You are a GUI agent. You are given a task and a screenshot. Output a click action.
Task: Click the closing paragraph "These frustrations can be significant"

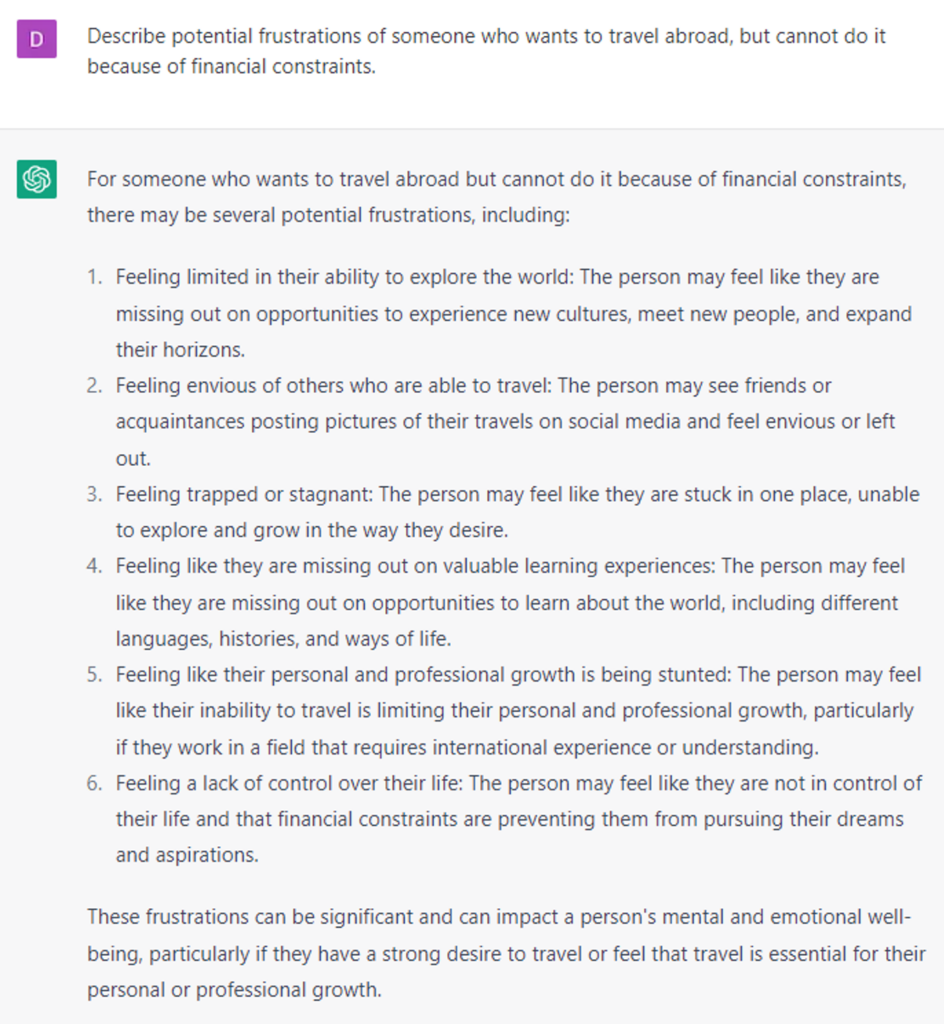coord(506,952)
